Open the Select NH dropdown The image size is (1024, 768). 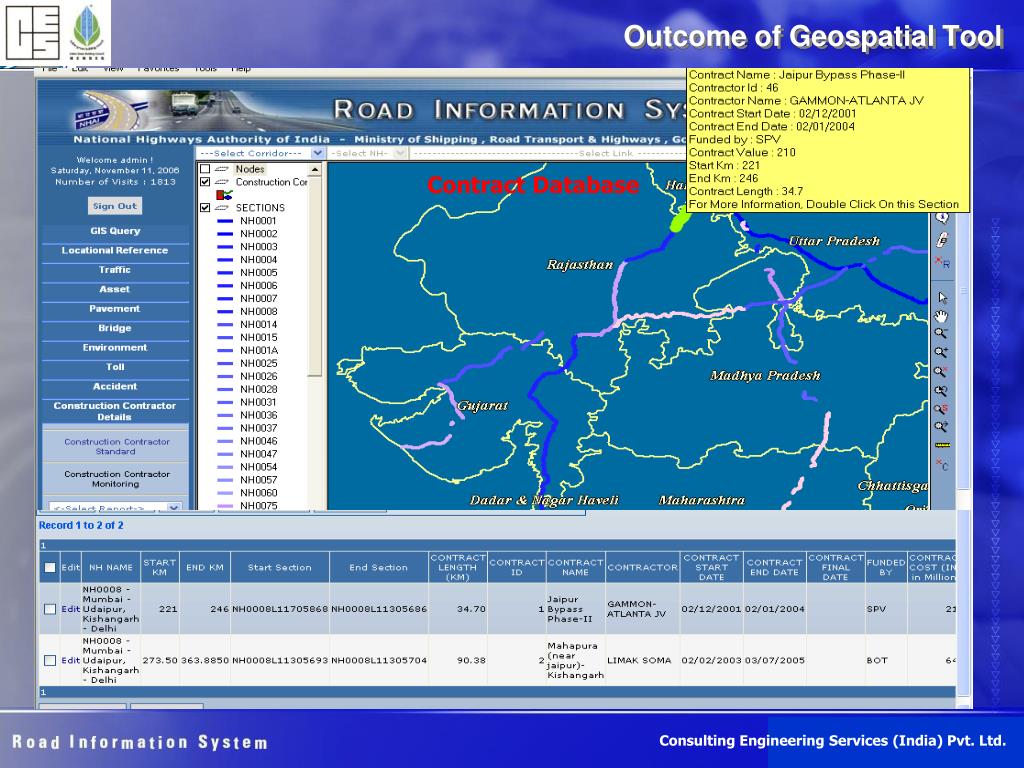pos(368,153)
